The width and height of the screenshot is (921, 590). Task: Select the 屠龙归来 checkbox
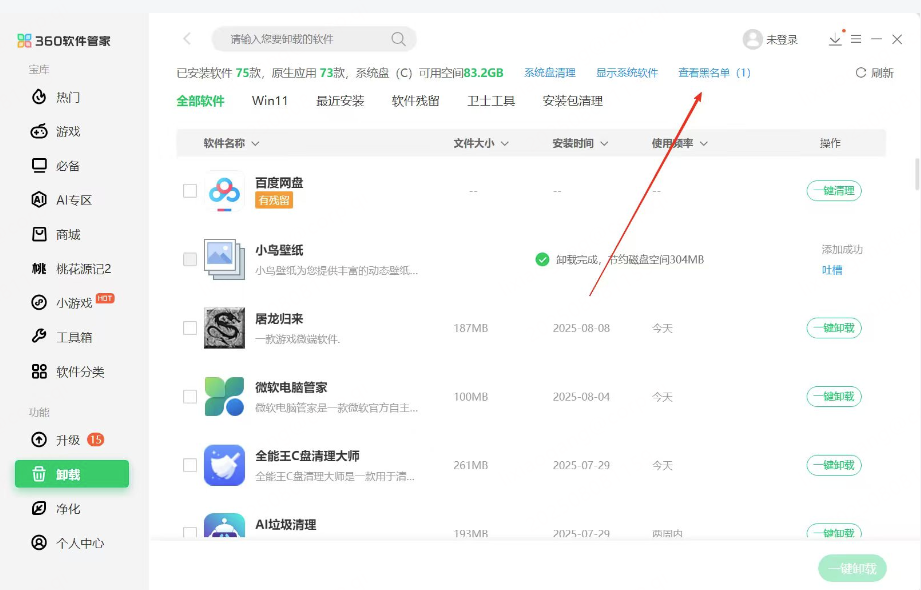[190, 328]
